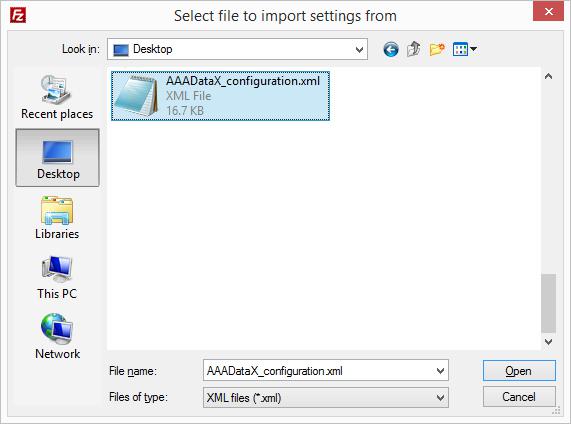
Task: Open the View menu grid icon
Action: [464, 49]
